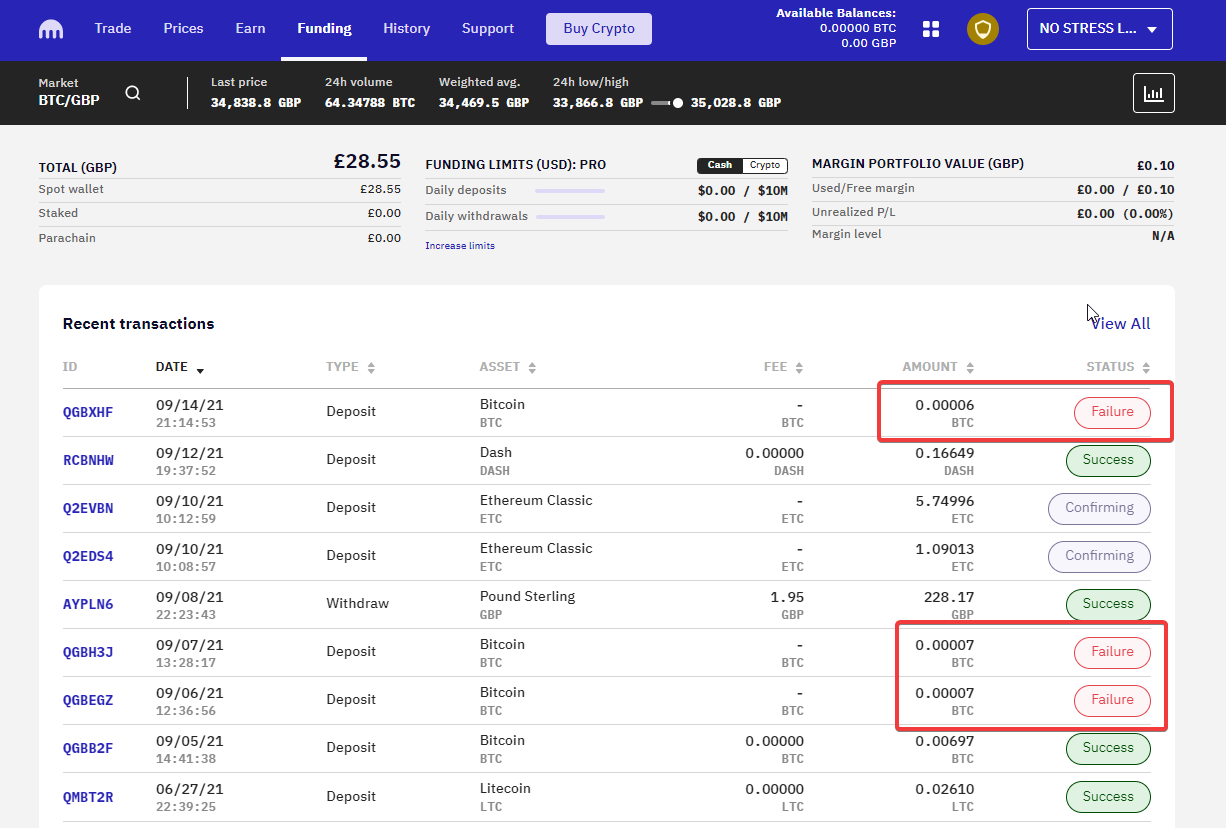Viewport: 1226px width, 828px height.
Task: Sort transactions by the STATUS icon
Action: click(x=1146, y=367)
